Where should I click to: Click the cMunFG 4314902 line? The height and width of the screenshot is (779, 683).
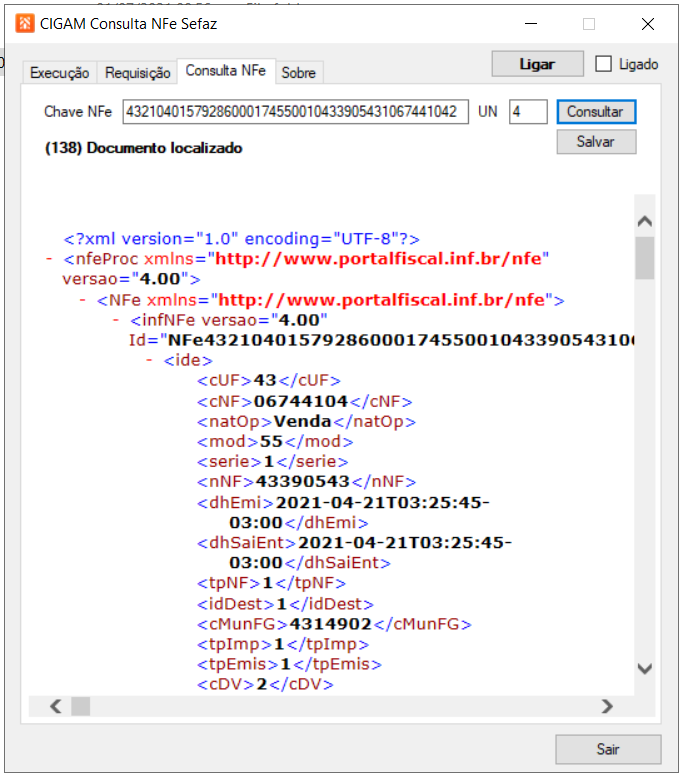point(334,624)
